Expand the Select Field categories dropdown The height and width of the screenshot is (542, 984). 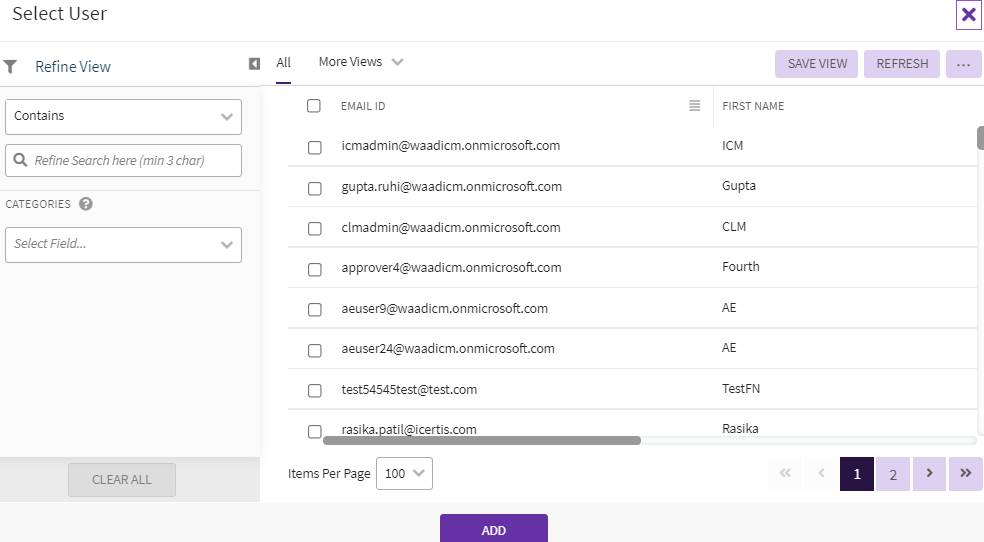point(123,244)
